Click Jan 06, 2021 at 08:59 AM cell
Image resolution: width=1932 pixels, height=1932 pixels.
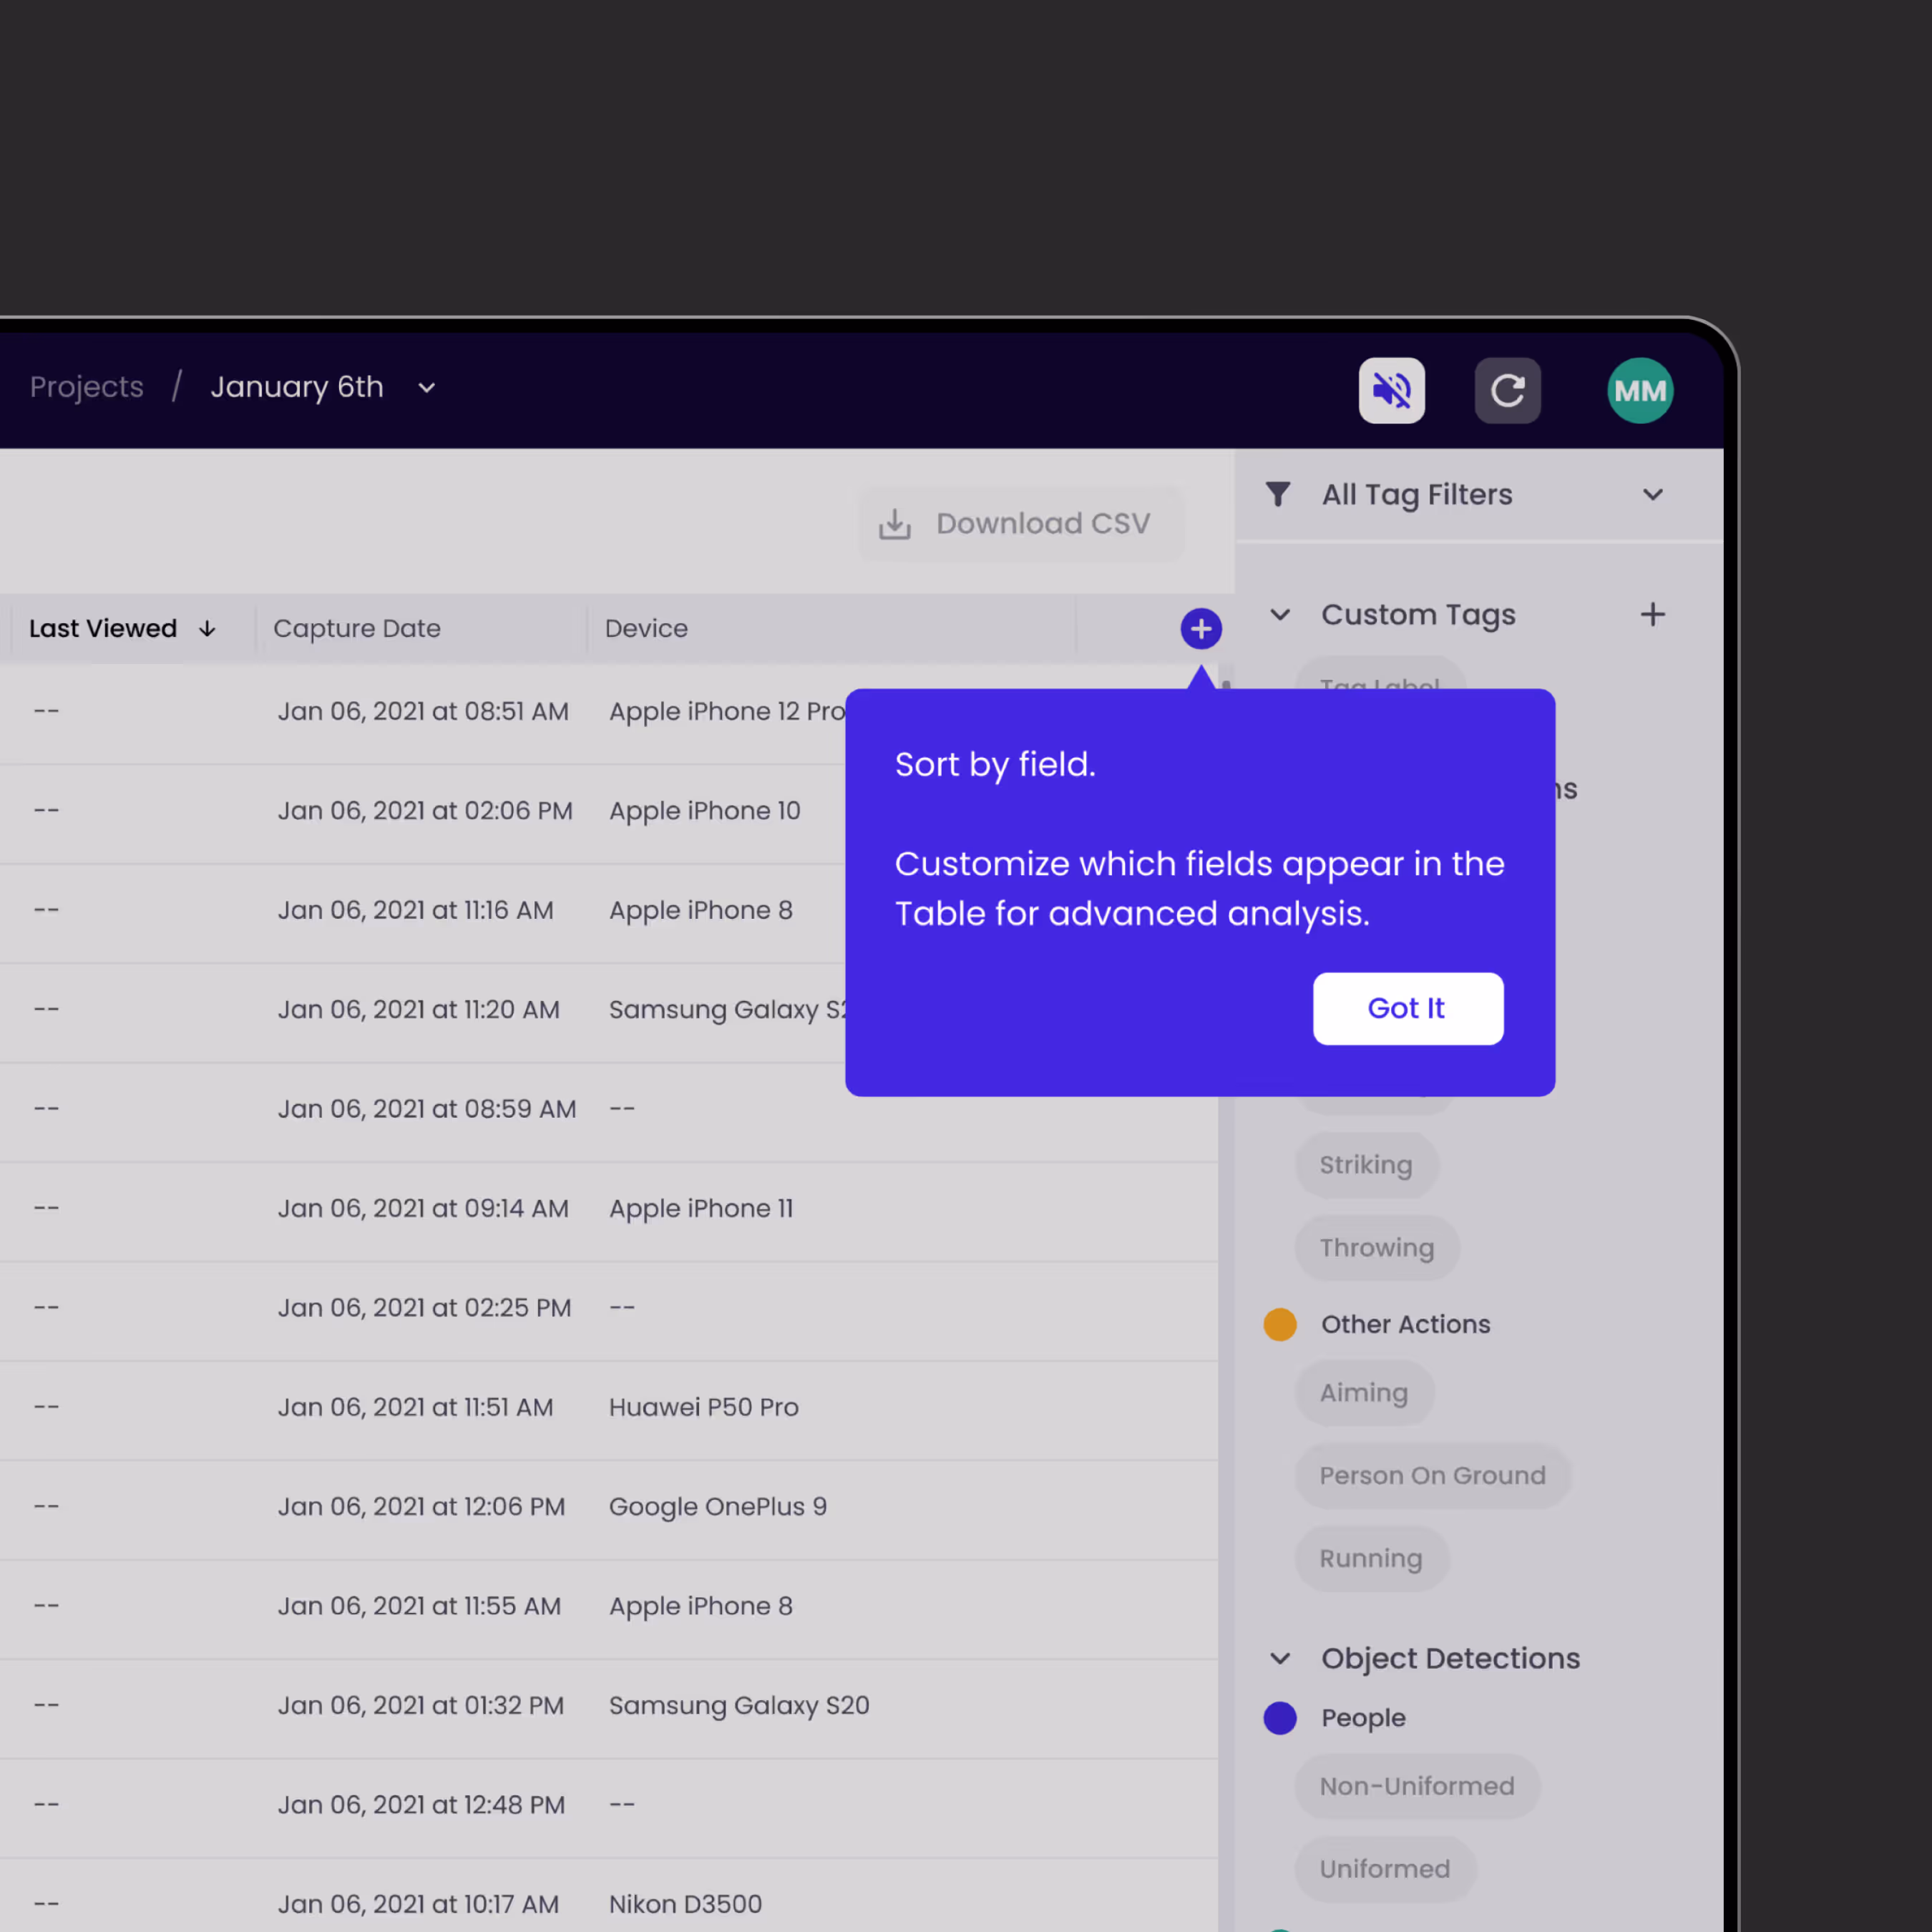pos(427,1109)
